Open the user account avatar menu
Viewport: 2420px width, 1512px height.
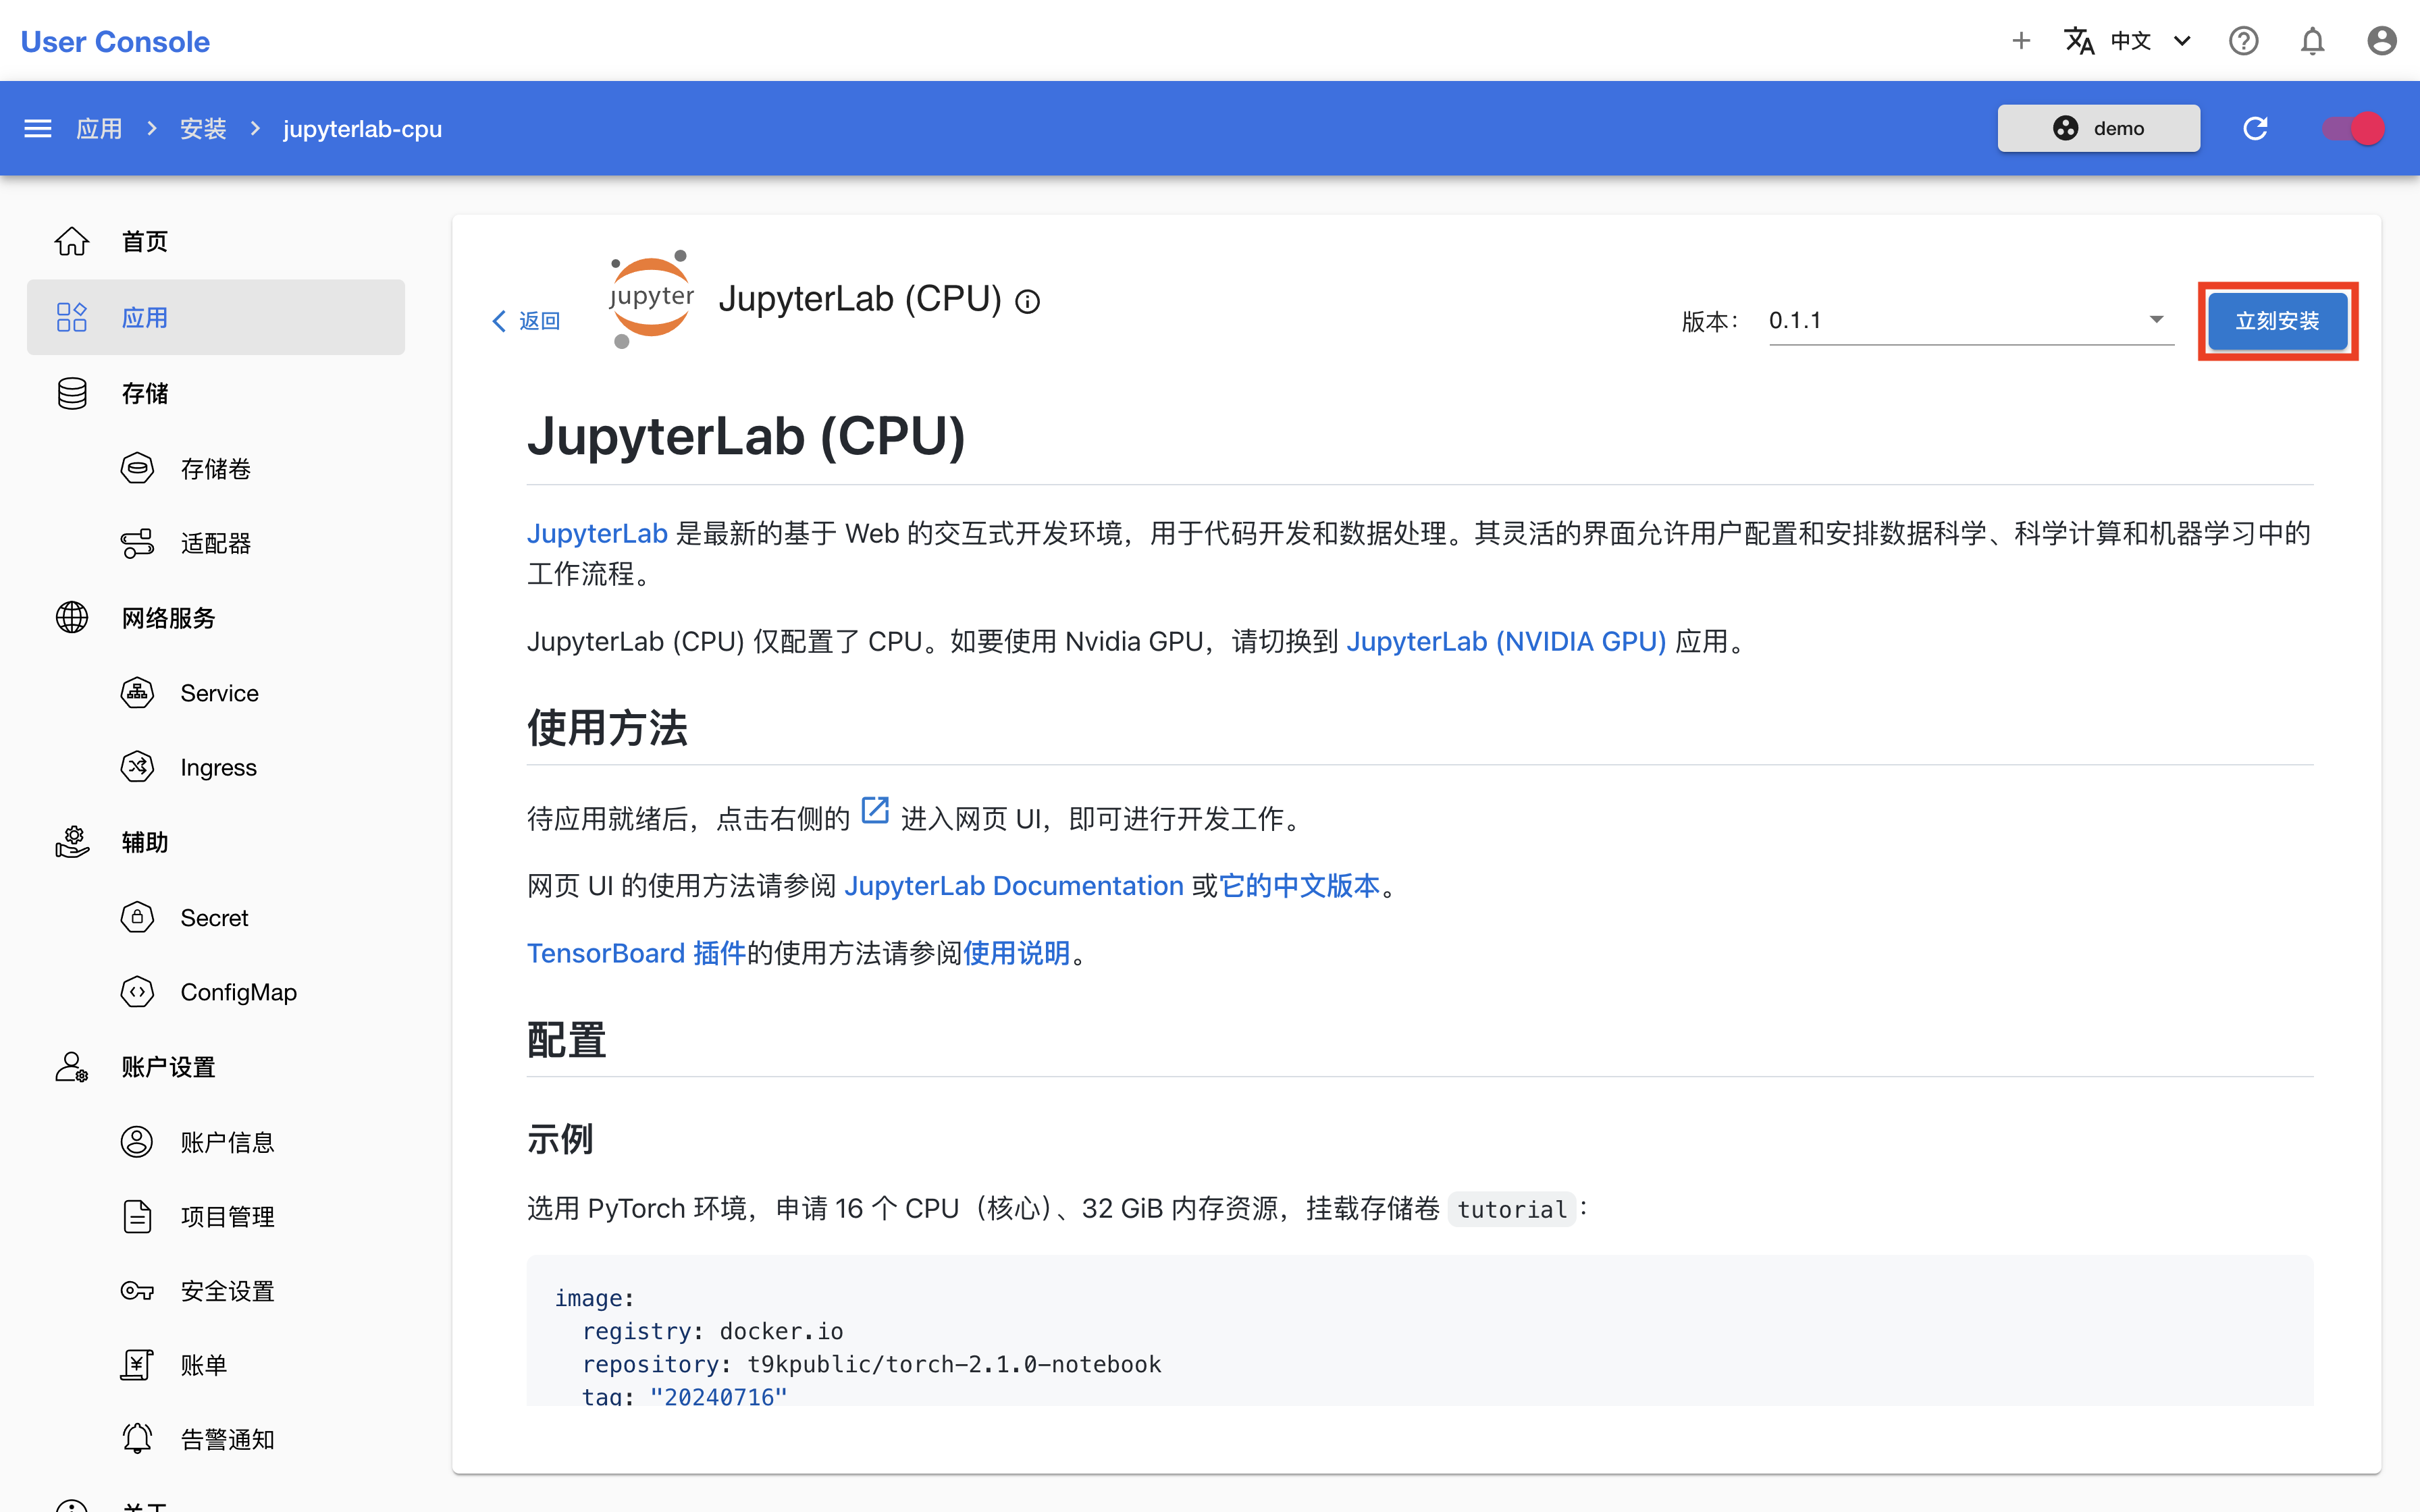2382,41
